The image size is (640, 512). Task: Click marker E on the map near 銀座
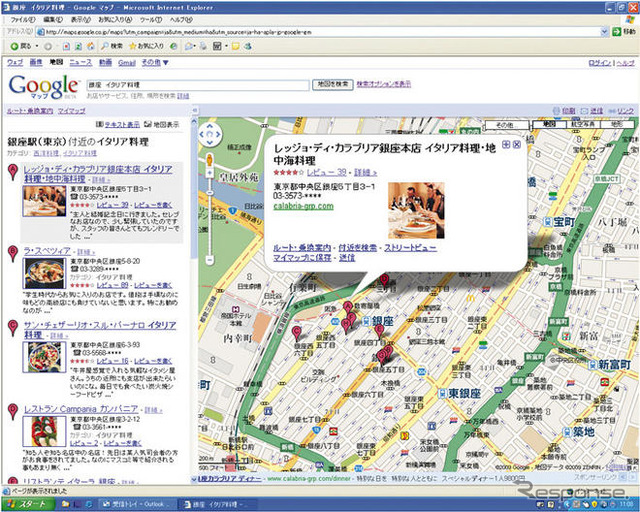pyautogui.click(x=379, y=331)
